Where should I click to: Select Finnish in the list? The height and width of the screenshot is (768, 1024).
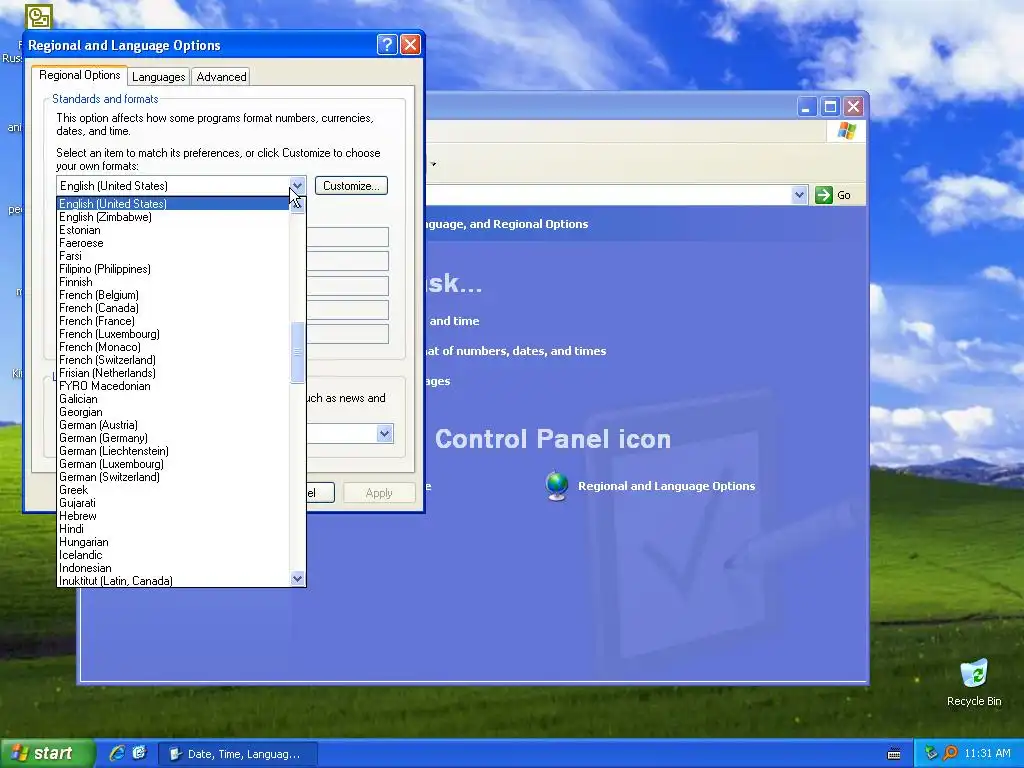[173, 282]
